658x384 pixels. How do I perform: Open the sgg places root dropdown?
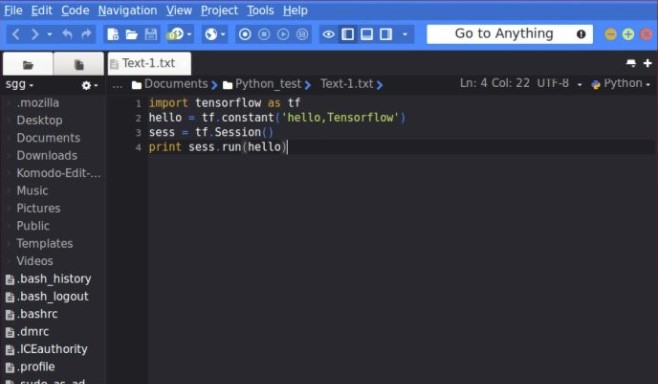pos(19,85)
